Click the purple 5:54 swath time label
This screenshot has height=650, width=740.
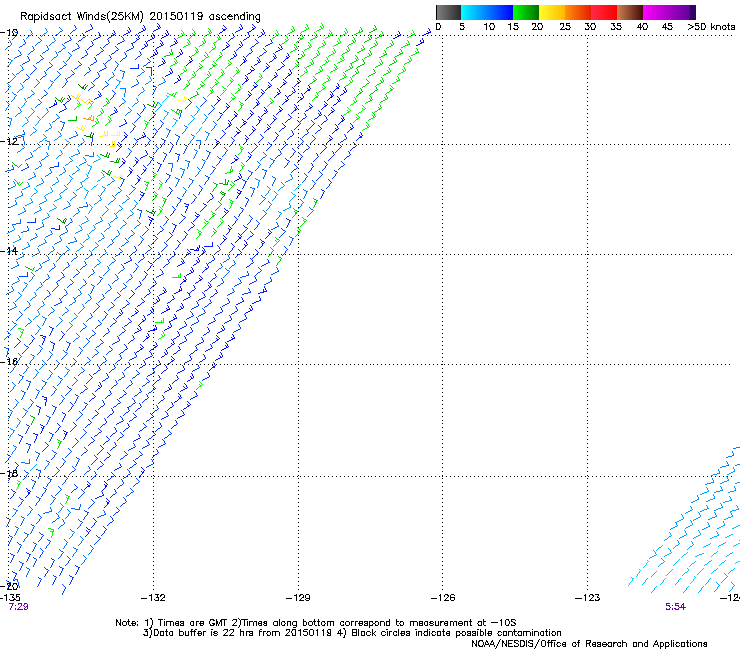pyautogui.click(x=675, y=607)
